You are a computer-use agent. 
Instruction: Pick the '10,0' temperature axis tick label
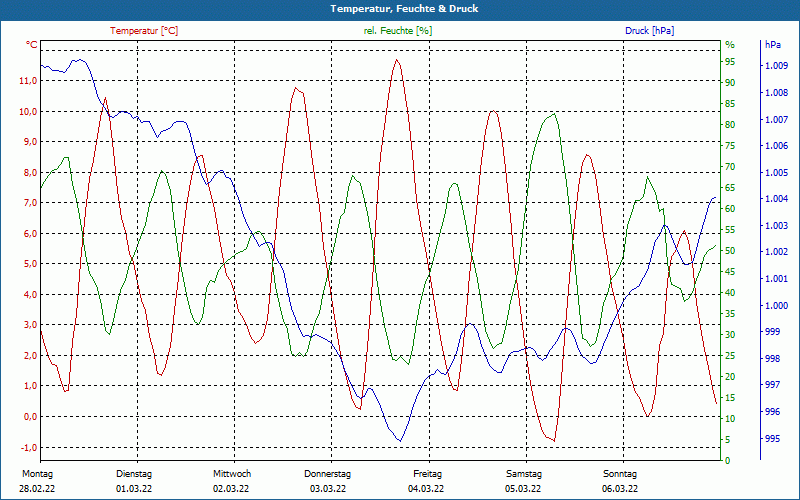[29, 111]
